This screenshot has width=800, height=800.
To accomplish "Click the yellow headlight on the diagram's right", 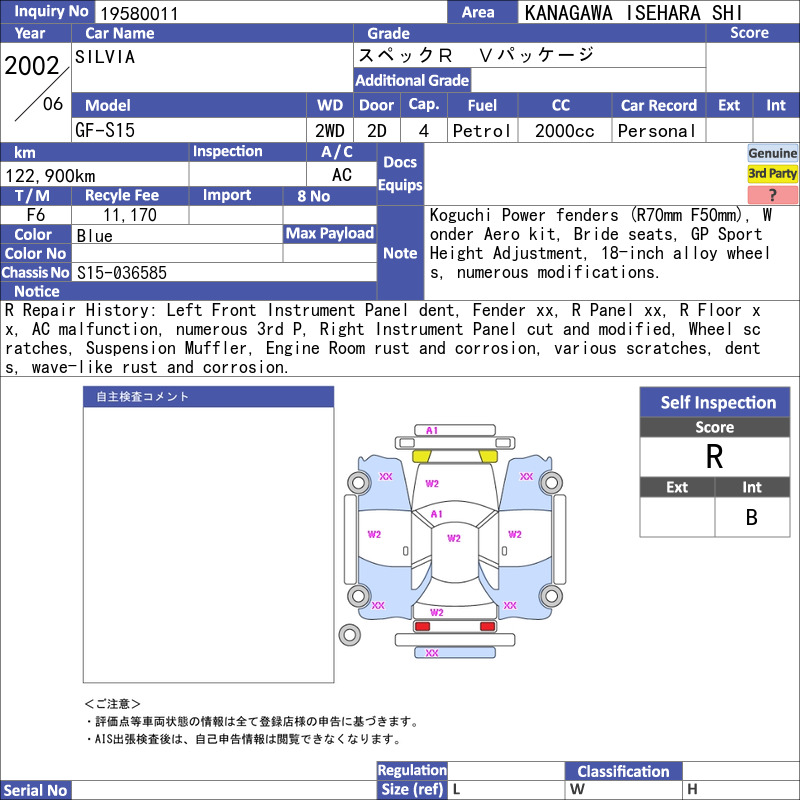I will pos(488,456).
